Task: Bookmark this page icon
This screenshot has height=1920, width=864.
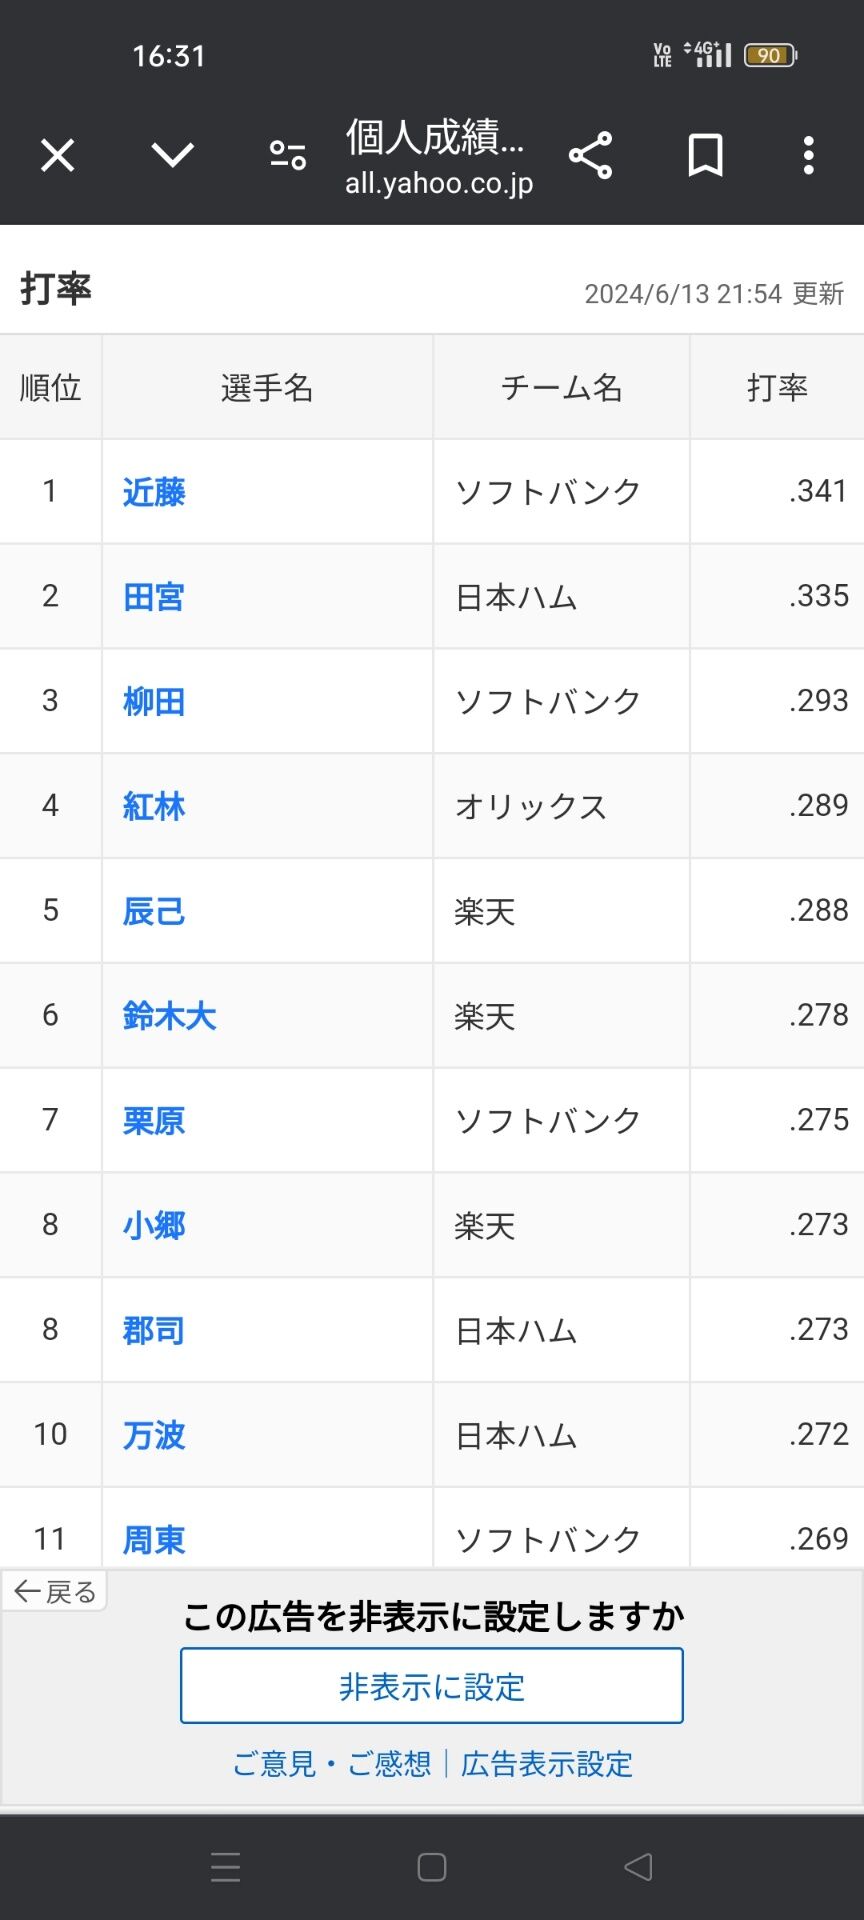Action: tap(705, 155)
